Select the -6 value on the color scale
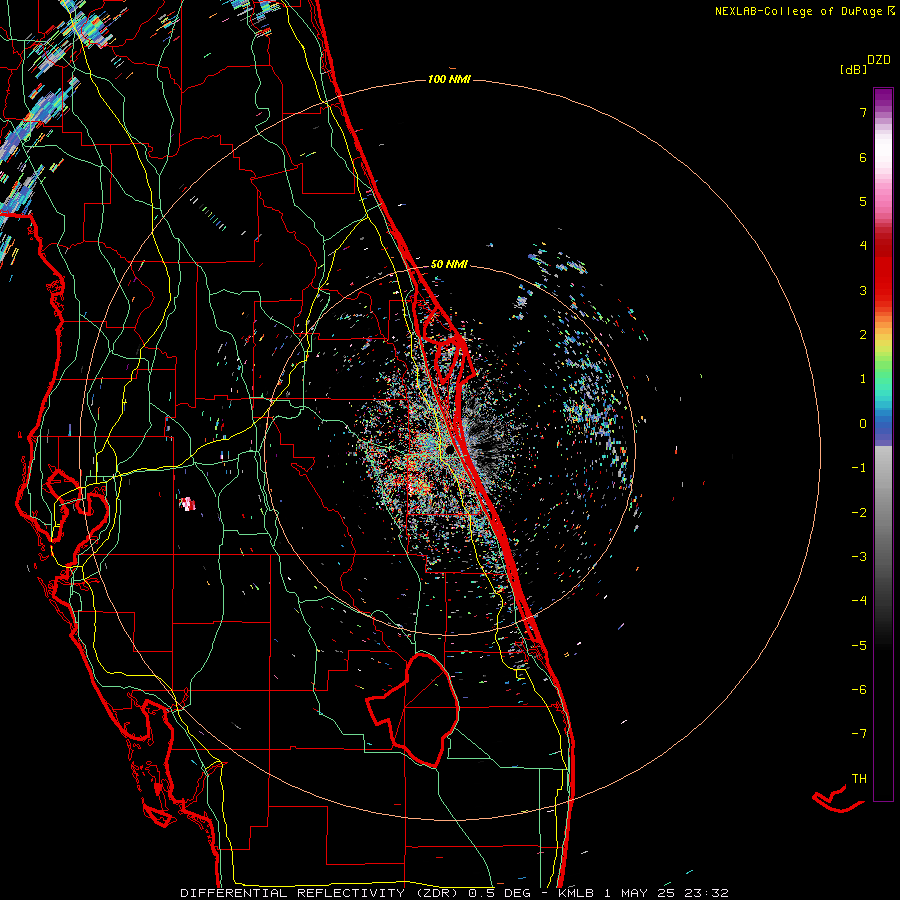Image resolution: width=900 pixels, height=900 pixels. click(x=859, y=689)
